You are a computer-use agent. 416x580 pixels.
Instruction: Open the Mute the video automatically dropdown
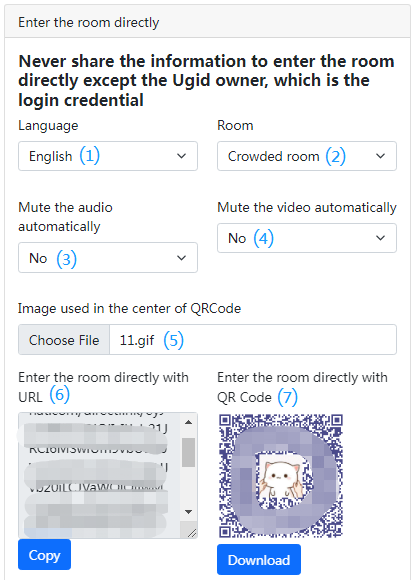tap(307, 238)
